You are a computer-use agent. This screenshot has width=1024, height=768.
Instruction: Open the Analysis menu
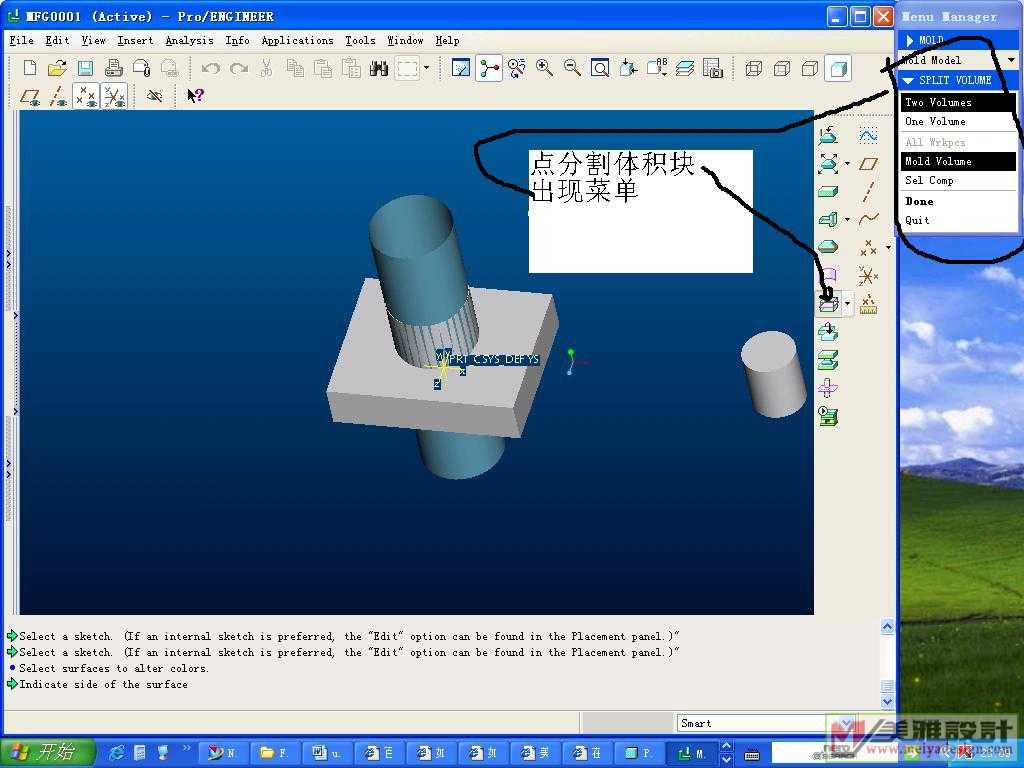click(x=189, y=40)
